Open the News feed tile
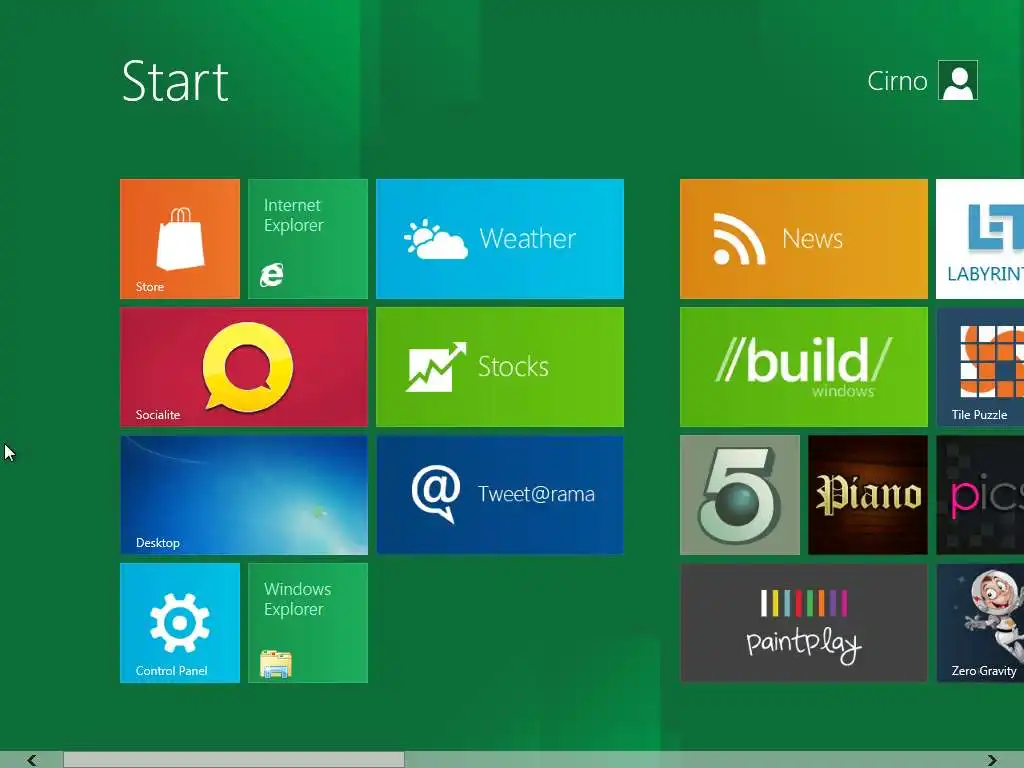1024x768 pixels. point(803,239)
